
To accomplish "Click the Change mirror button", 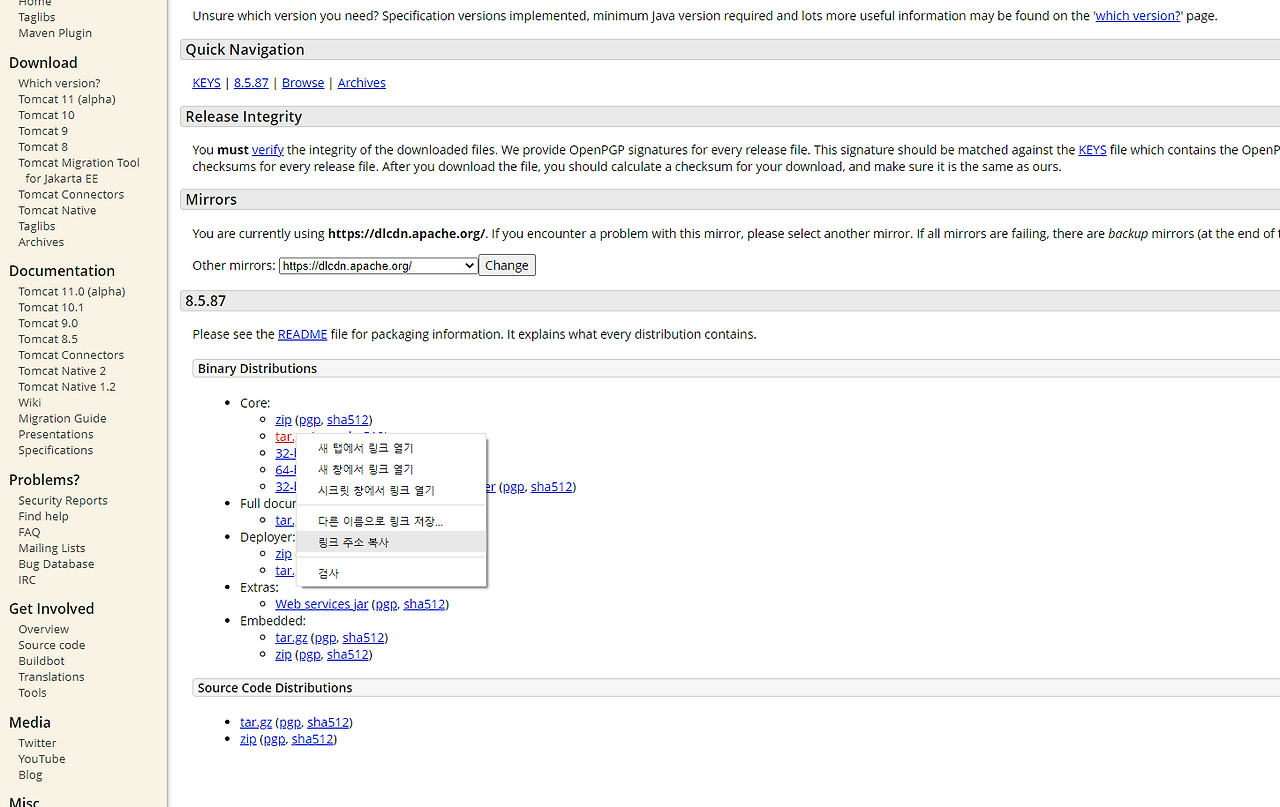I will pyautogui.click(x=507, y=265).
